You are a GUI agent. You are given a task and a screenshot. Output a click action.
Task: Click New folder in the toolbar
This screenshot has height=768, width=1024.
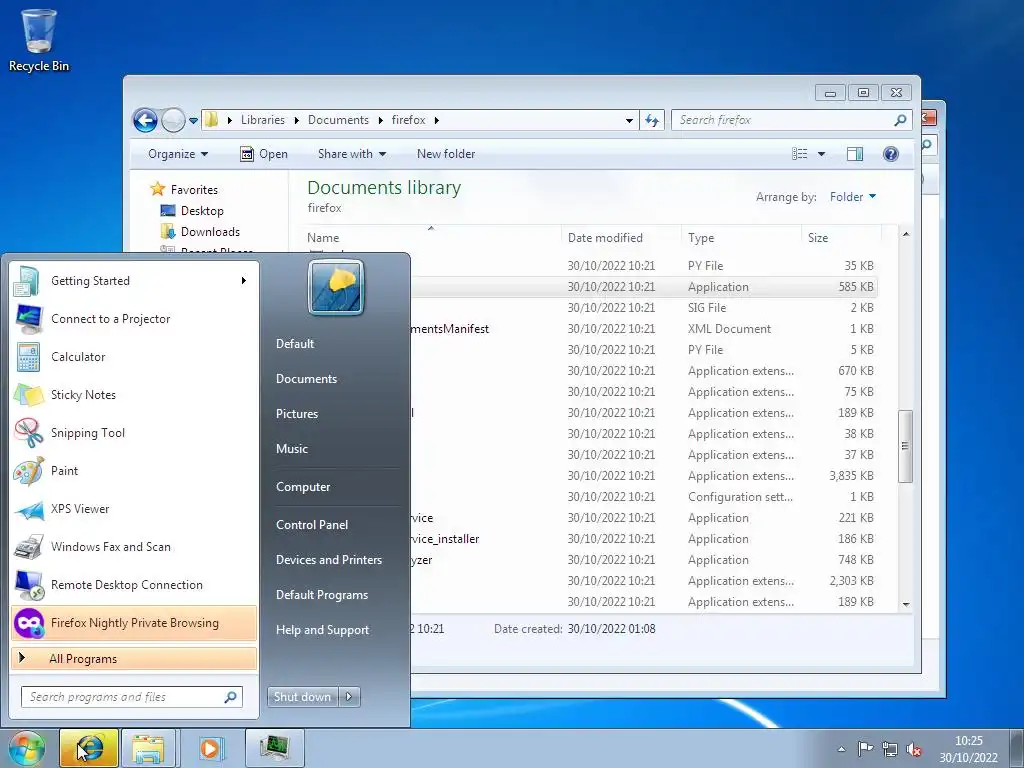click(446, 154)
